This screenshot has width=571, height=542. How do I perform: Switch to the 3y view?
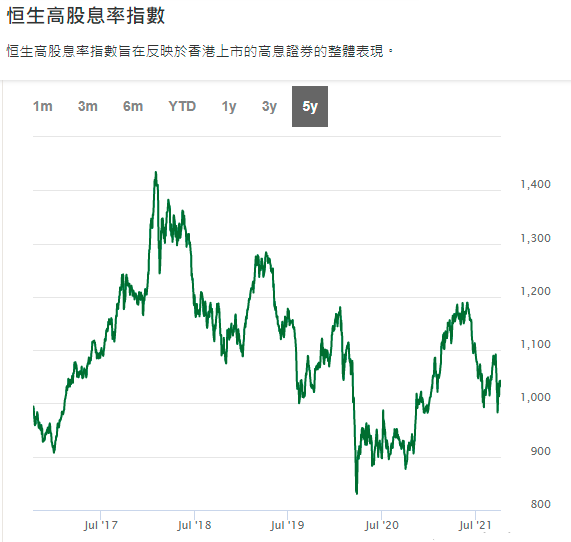click(269, 107)
